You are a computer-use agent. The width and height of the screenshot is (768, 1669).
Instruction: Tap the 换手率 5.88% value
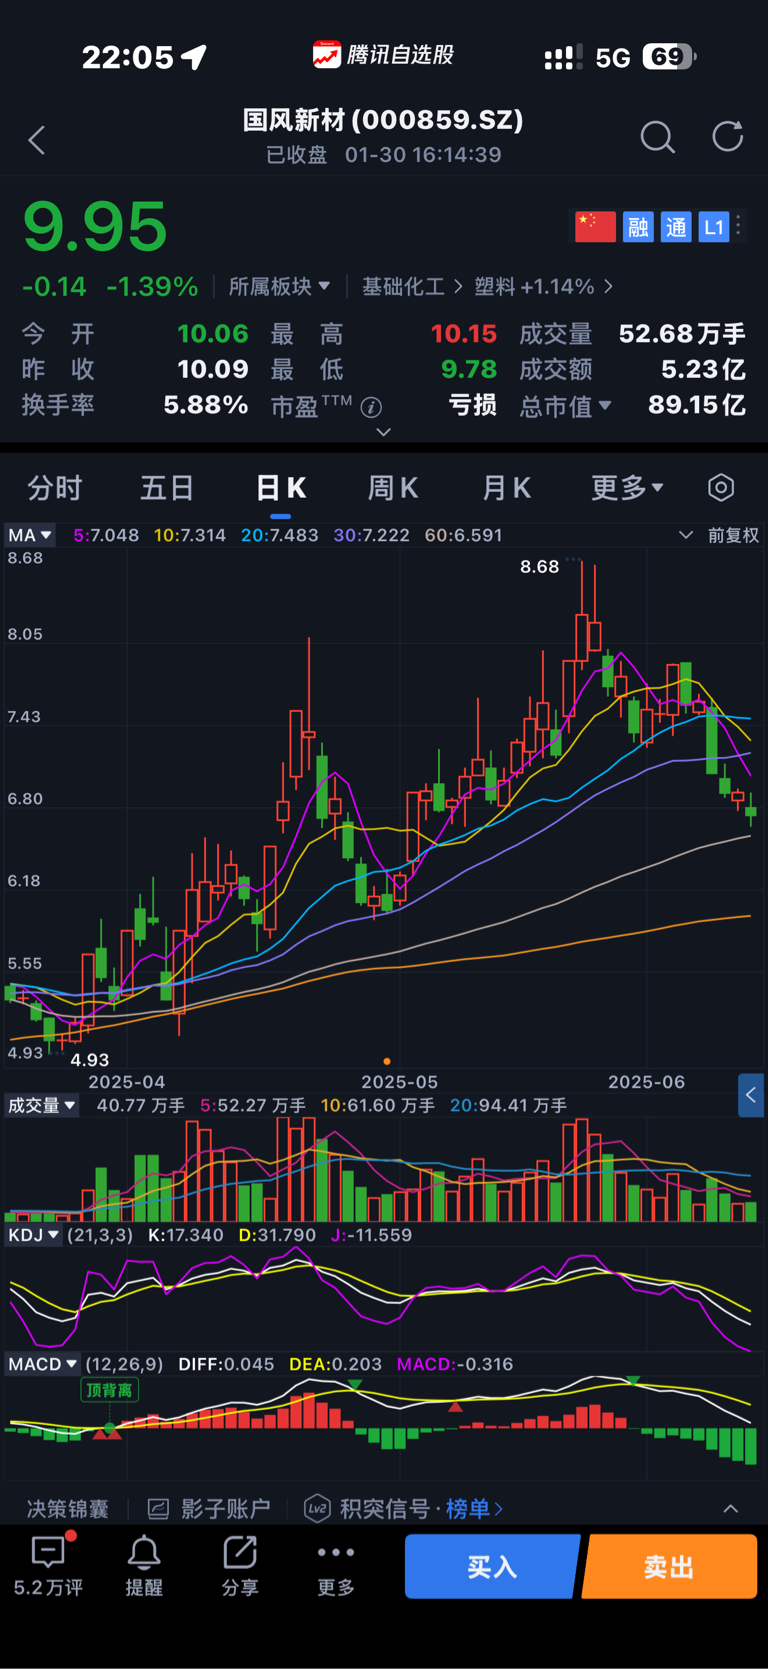(206, 405)
